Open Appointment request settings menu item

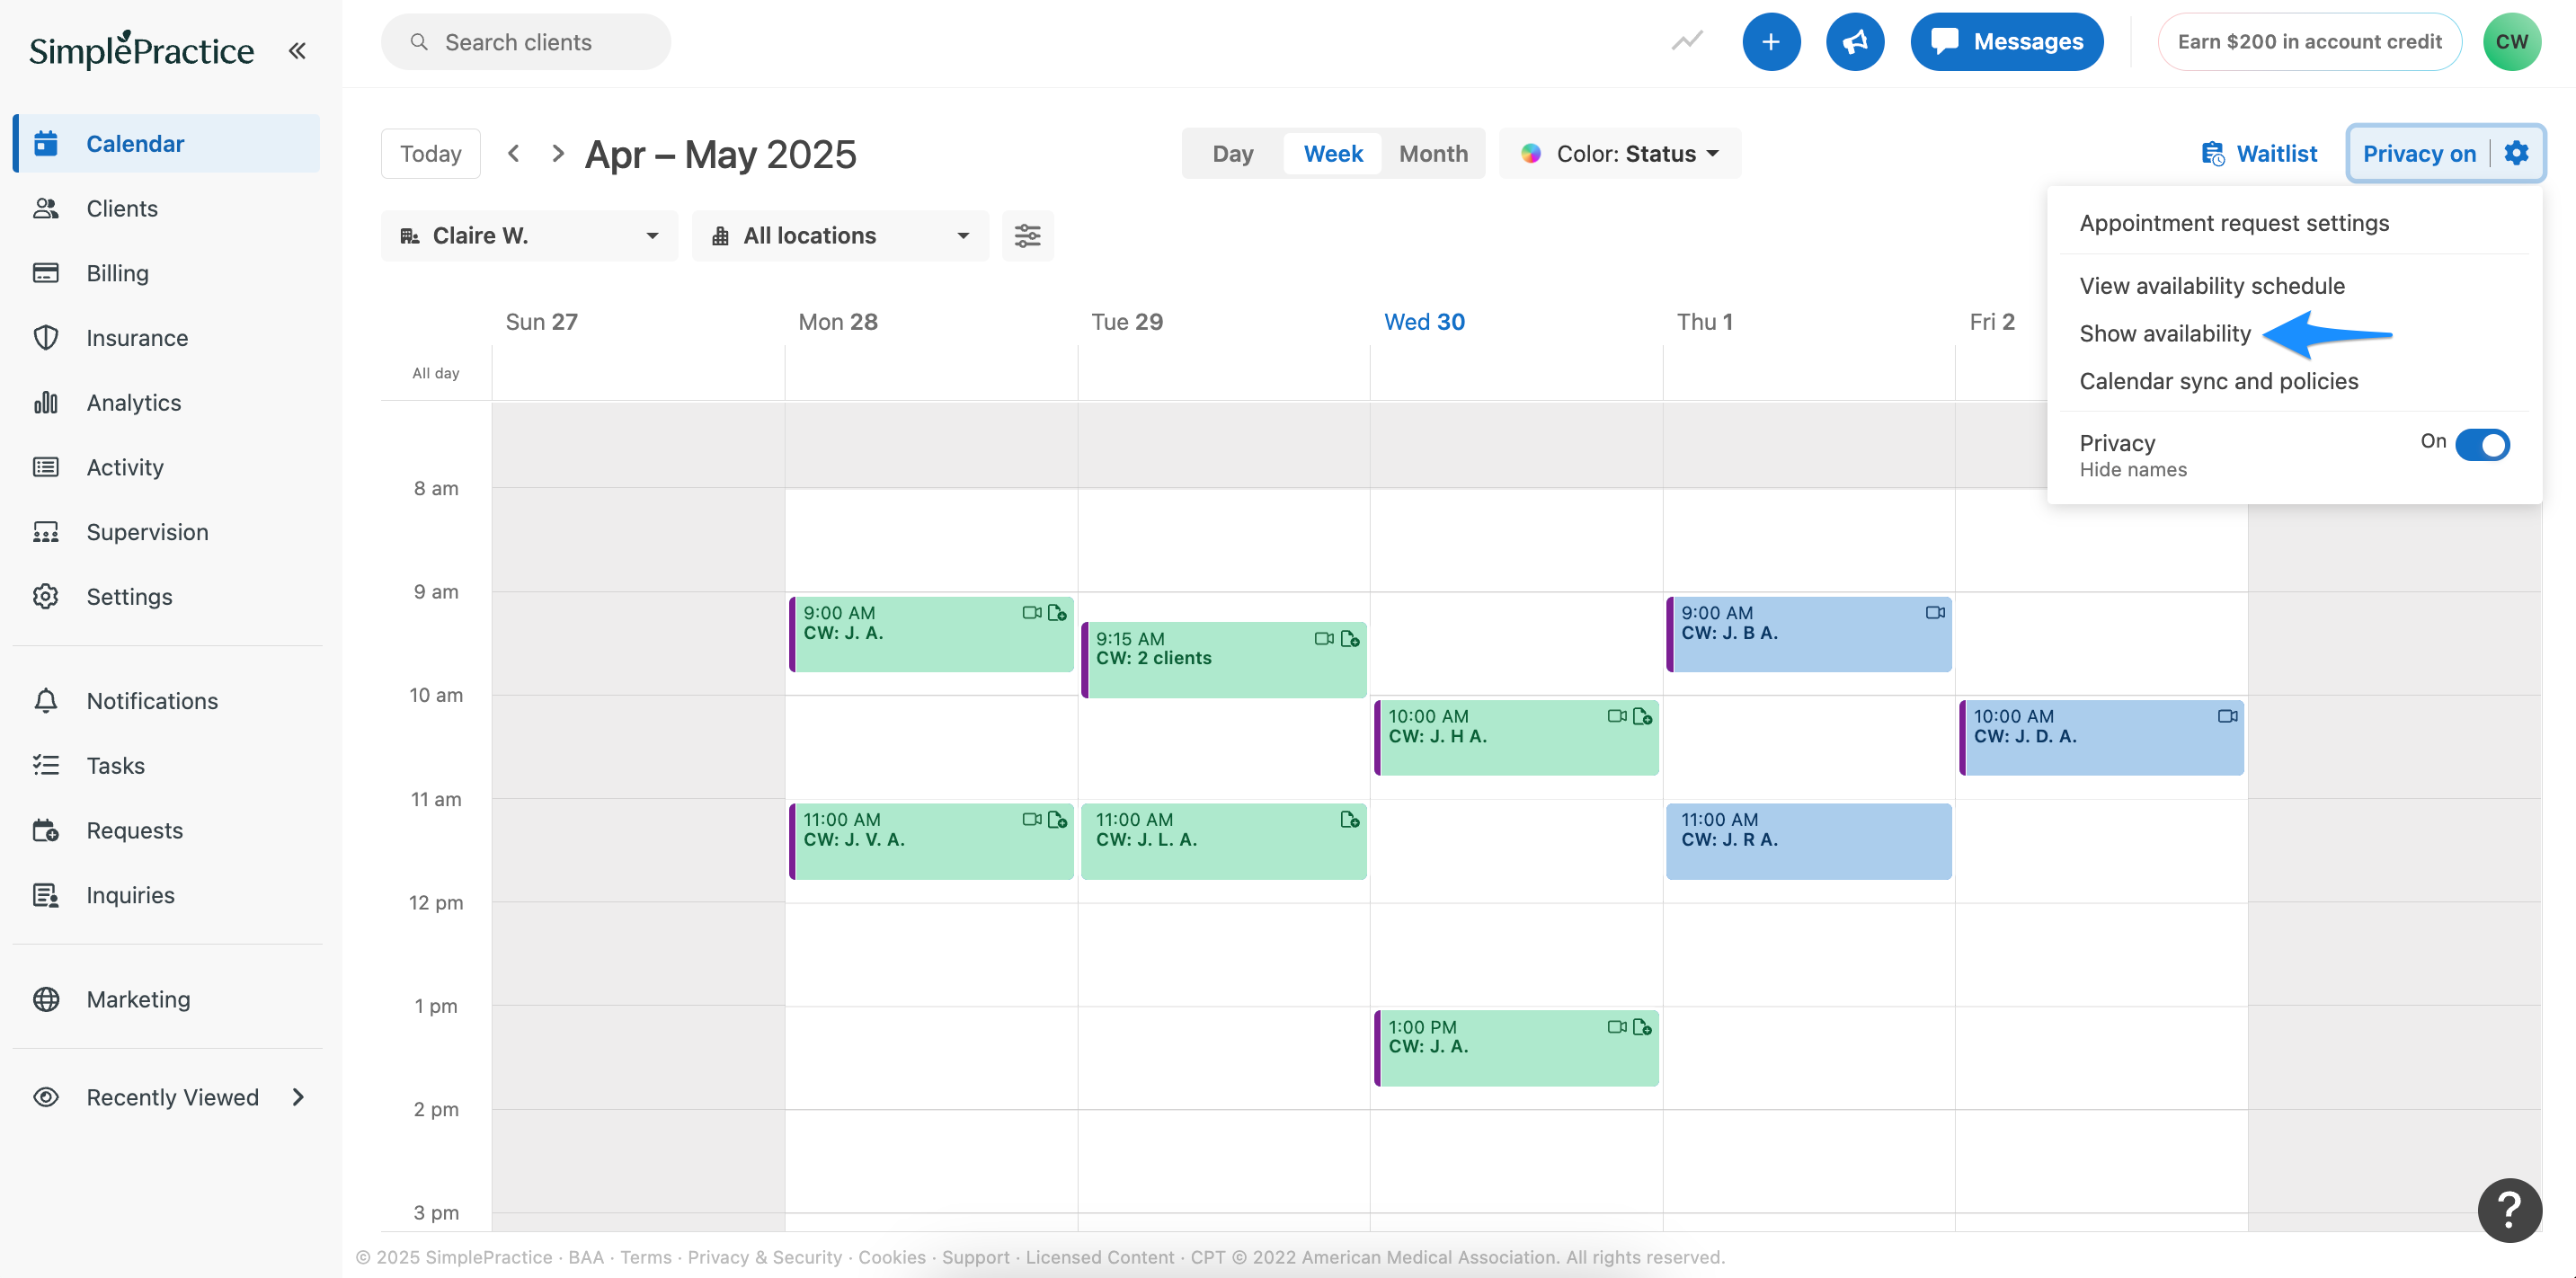[x=2233, y=223]
